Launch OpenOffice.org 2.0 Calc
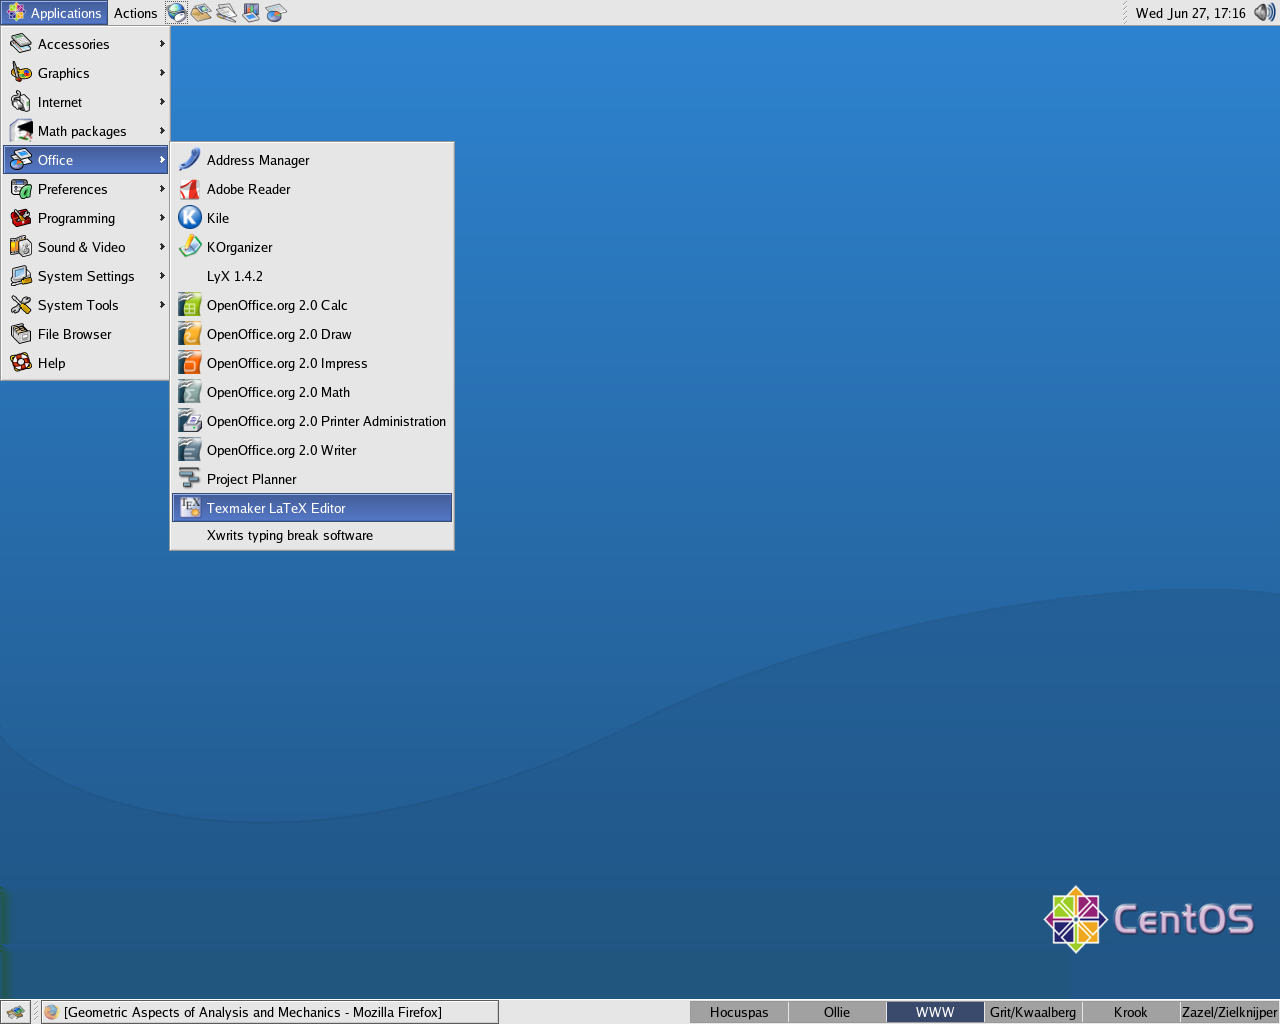Image resolution: width=1280 pixels, height=1024 pixels. click(312, 305)
